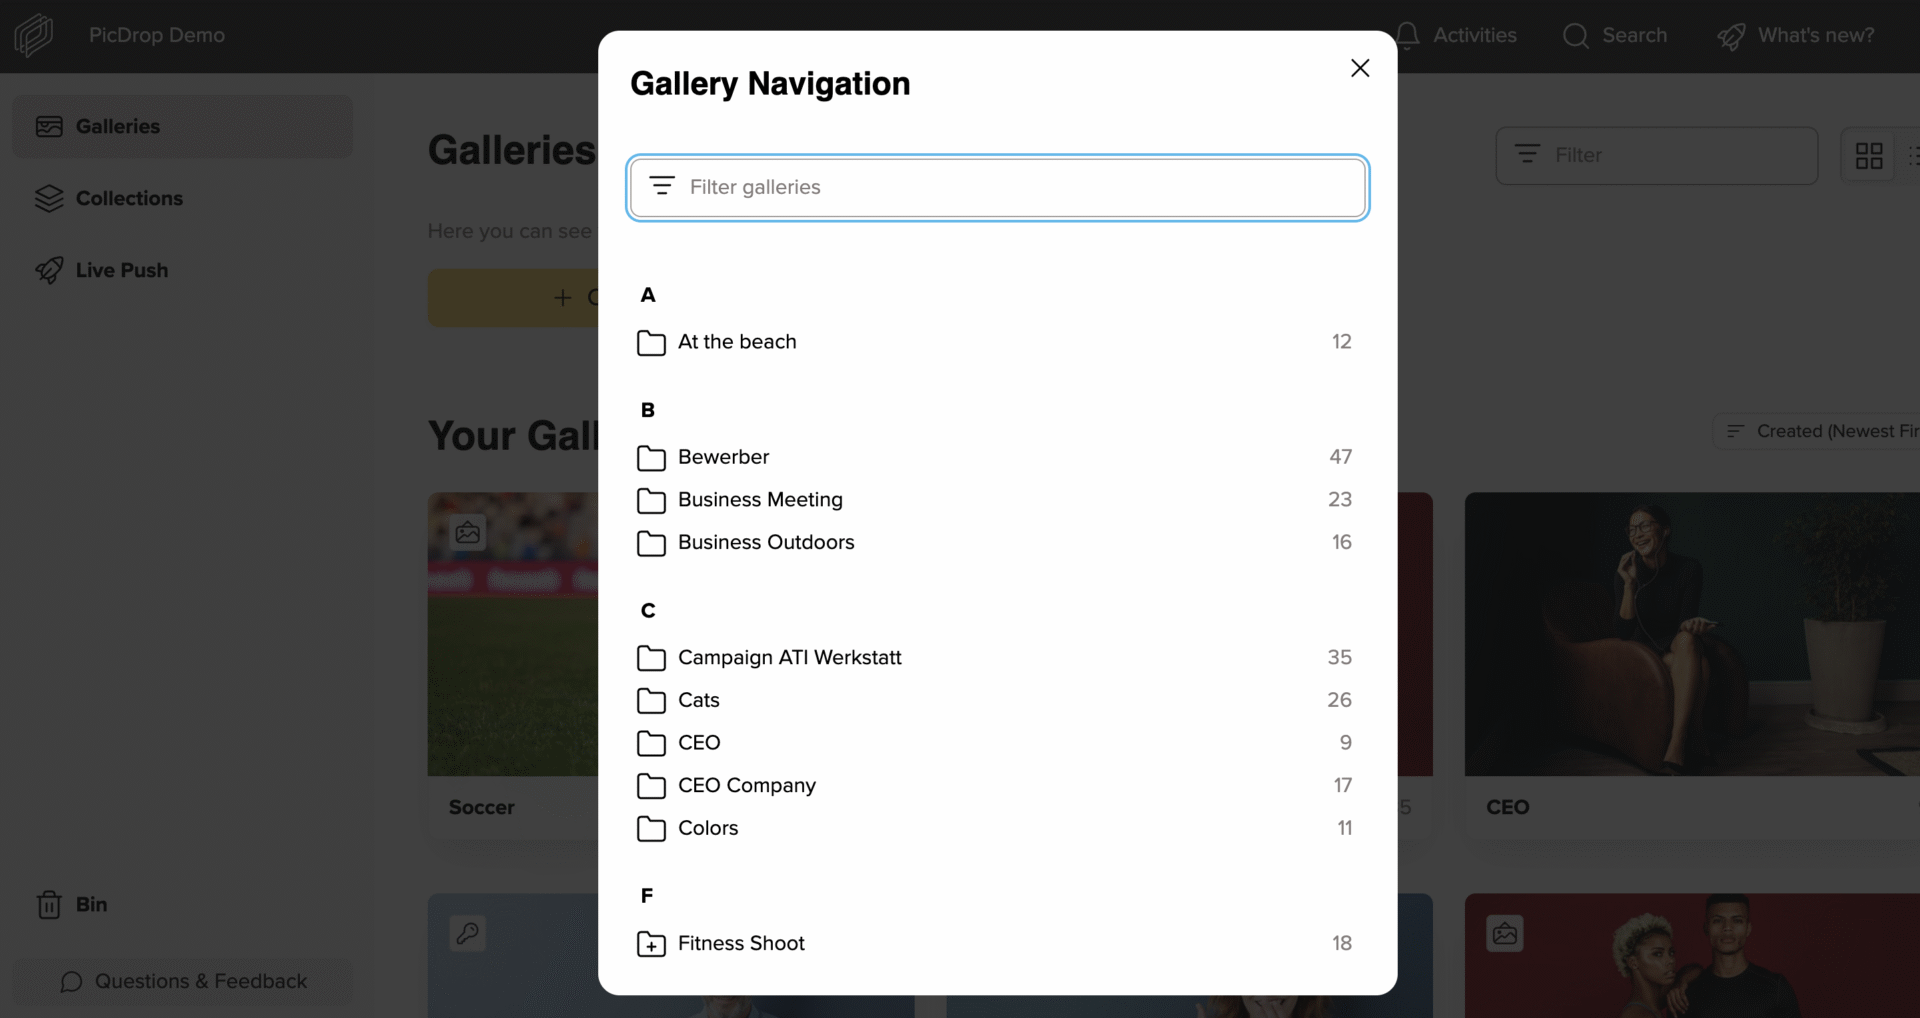Click the PicDrop logo icon
Screen dimensions: 1920x1018
(33, 35)
